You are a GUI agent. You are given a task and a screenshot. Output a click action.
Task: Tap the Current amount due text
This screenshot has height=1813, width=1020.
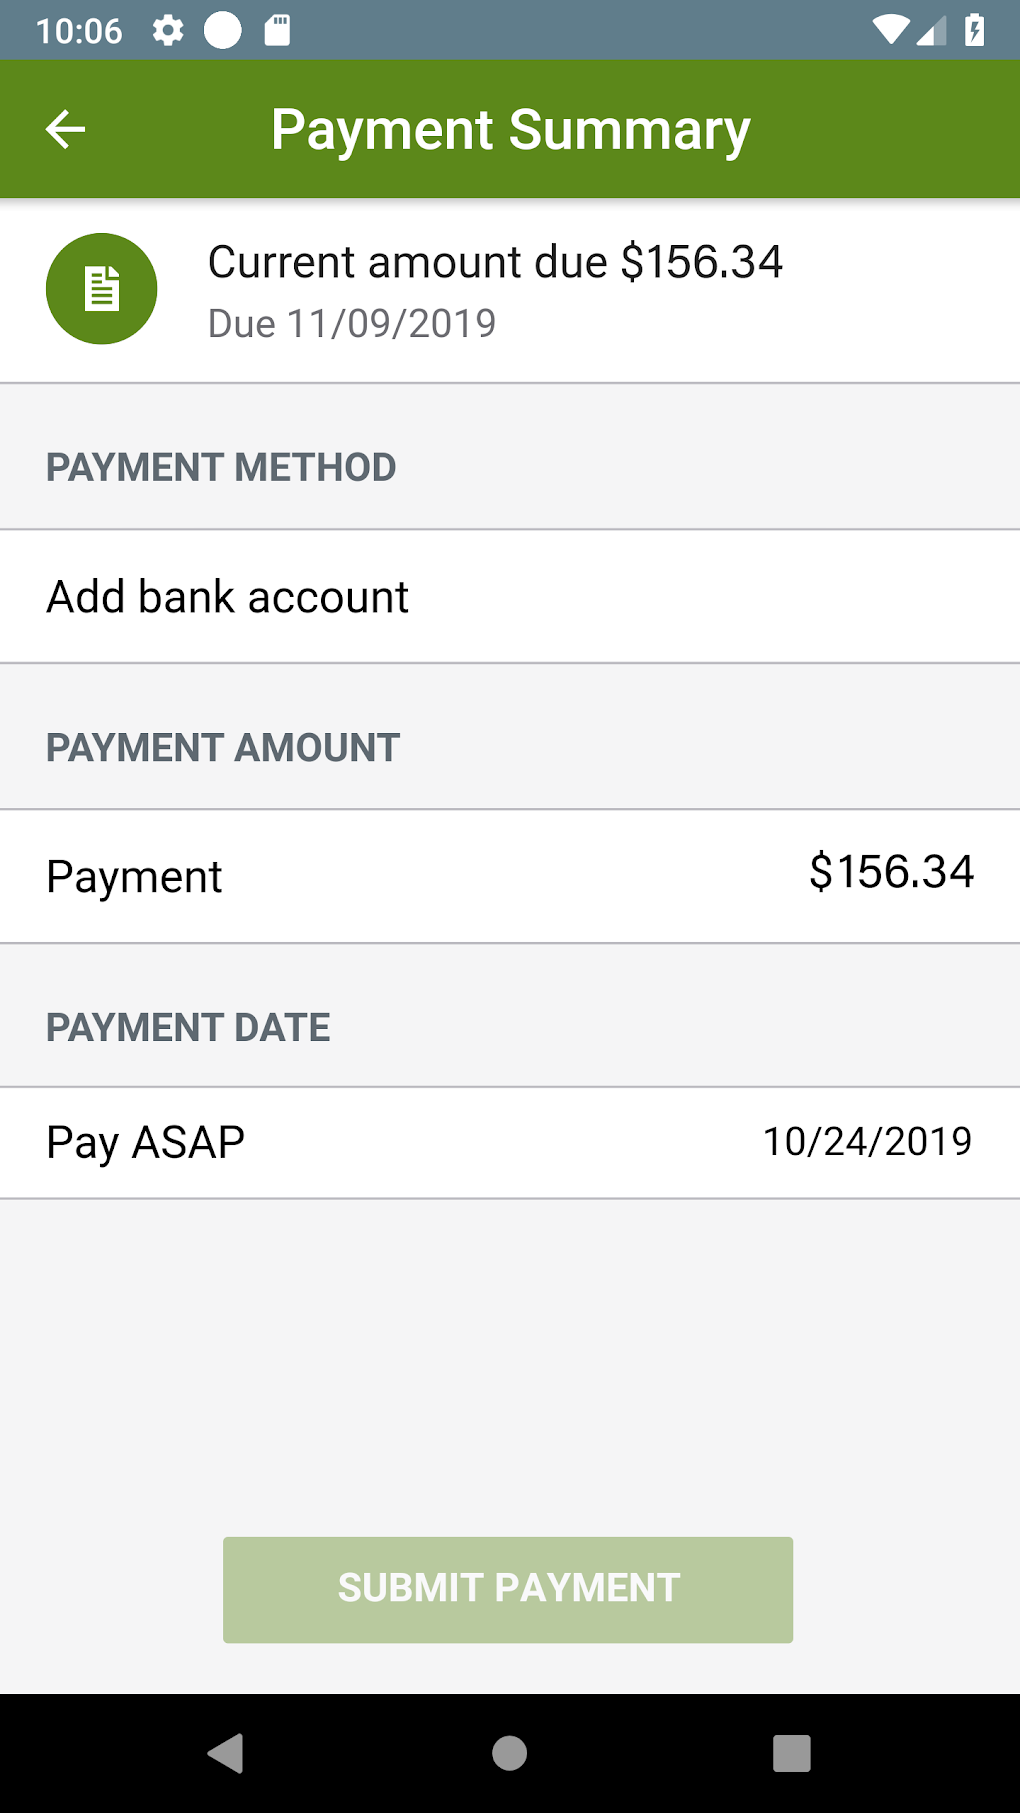495,262
